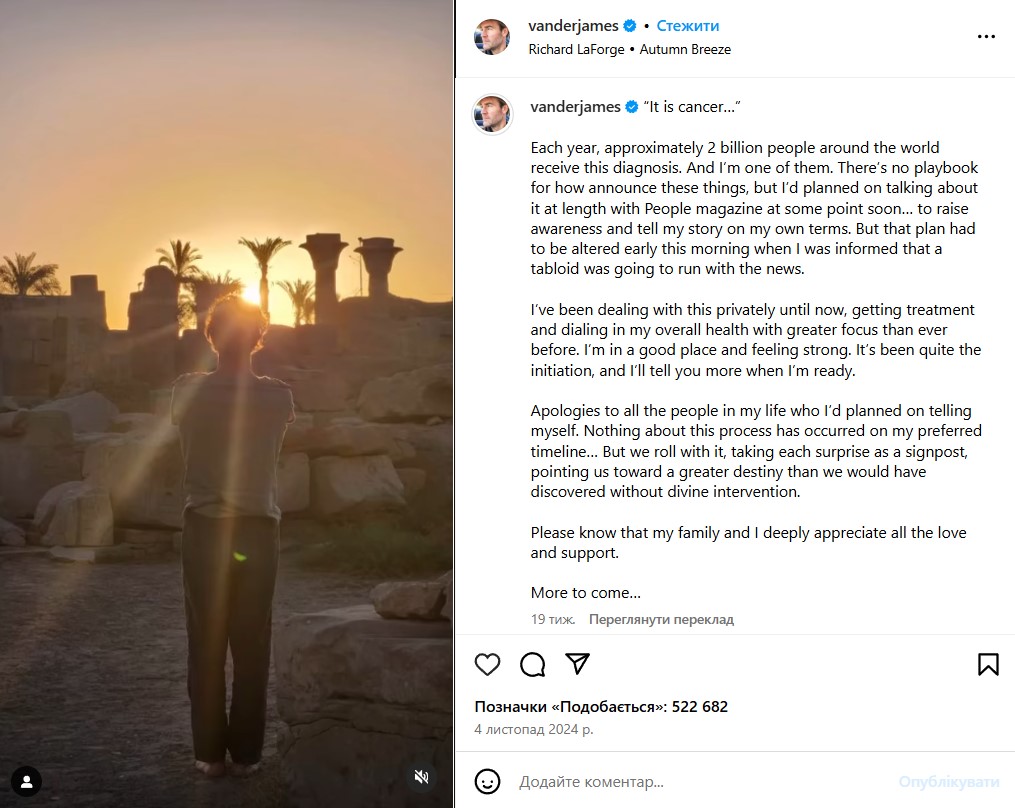Viewport: 1015px width, 808px height.
Task: Like the post with heart icon
Action: [x=487, y=664]
